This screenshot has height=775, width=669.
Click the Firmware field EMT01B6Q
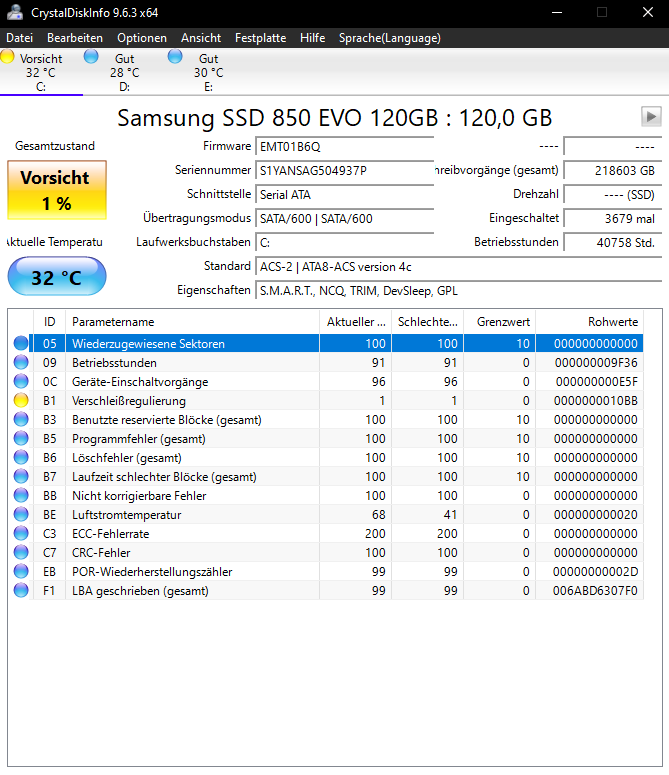tap(344, 147)
